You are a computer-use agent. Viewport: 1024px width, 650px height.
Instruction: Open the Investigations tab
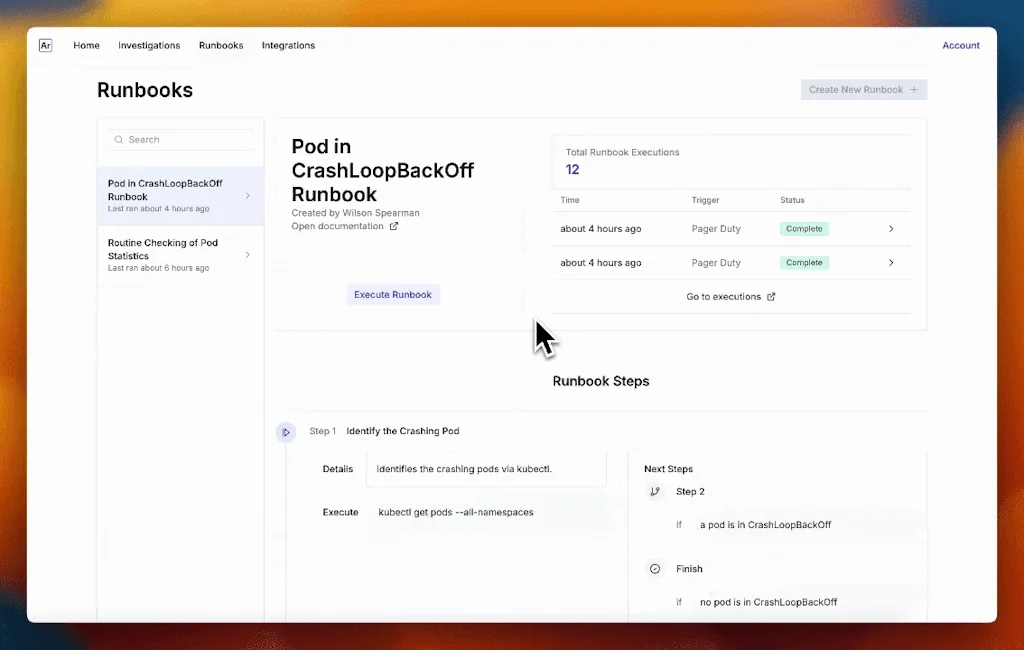pos(148,45)
